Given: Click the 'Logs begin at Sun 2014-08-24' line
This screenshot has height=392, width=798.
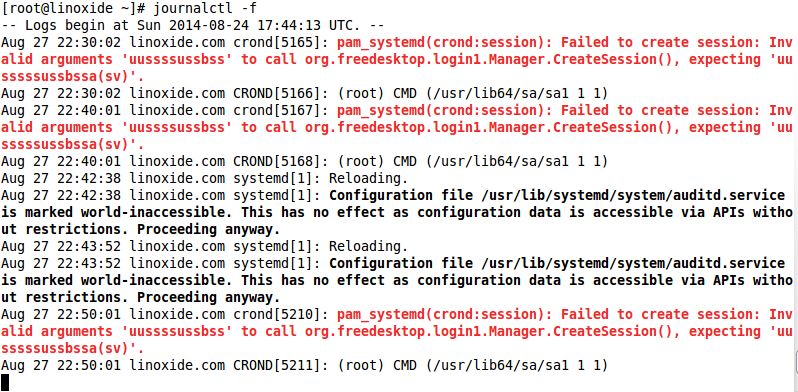Looking at the screenshot, I should tap(192, 25).
